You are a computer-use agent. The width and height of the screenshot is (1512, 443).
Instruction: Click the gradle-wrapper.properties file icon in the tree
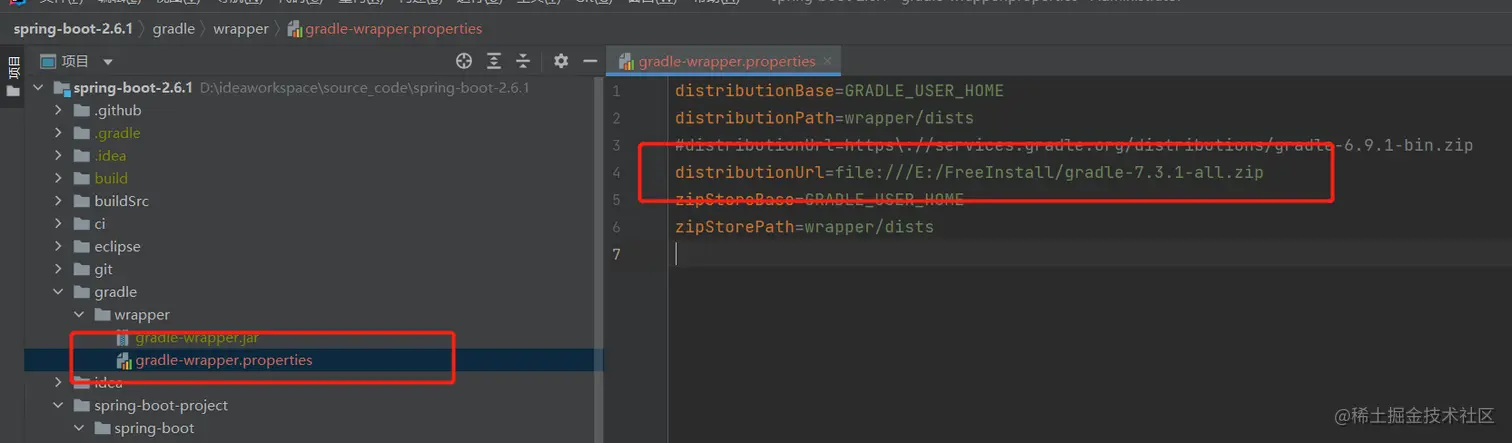coord(124,360)
